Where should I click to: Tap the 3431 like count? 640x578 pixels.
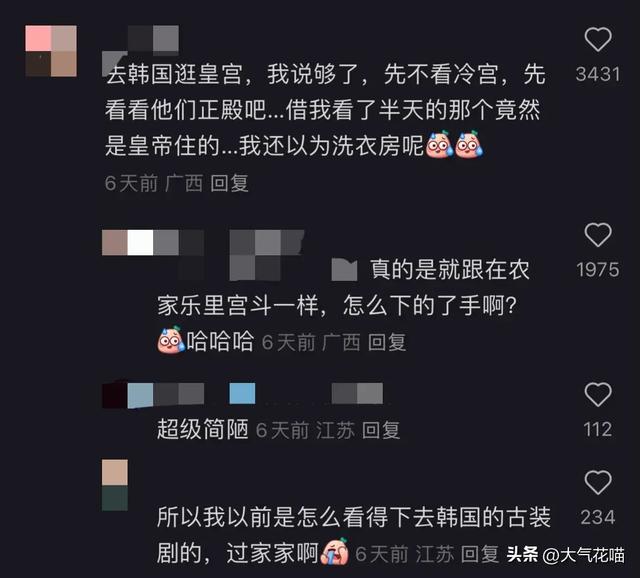point(598,74)
